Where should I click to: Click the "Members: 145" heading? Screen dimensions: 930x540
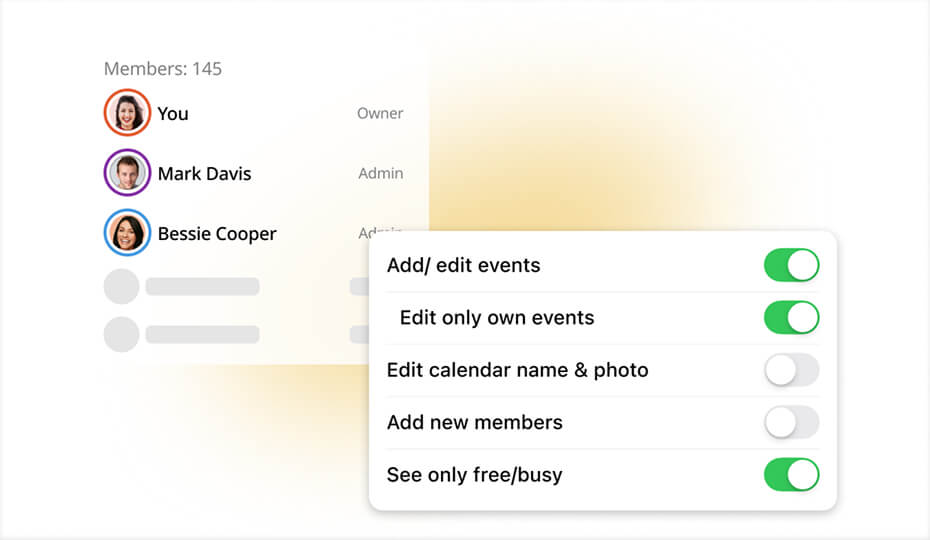(163, 69)
